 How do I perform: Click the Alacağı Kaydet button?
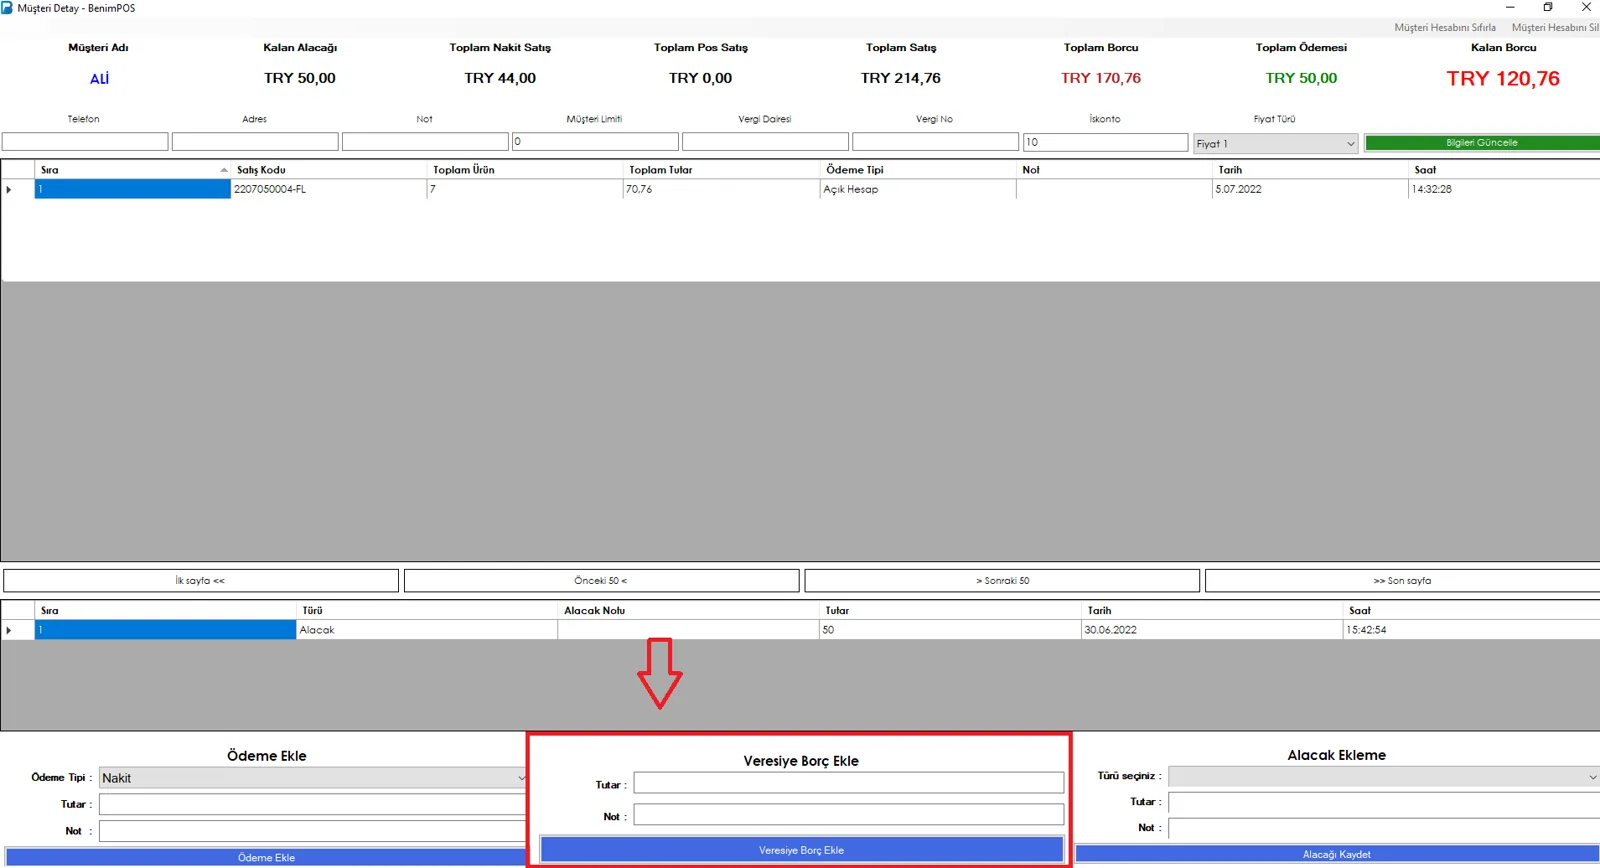tap(1337, 854)
